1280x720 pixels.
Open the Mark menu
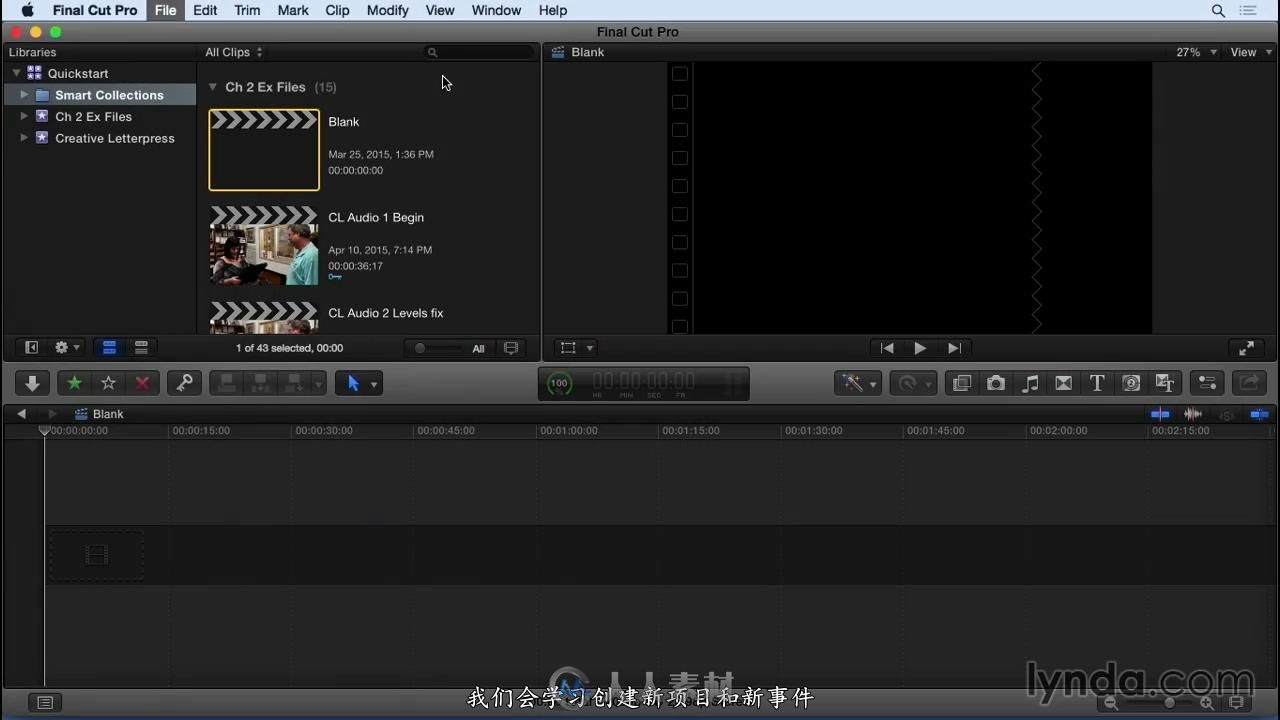293,10
